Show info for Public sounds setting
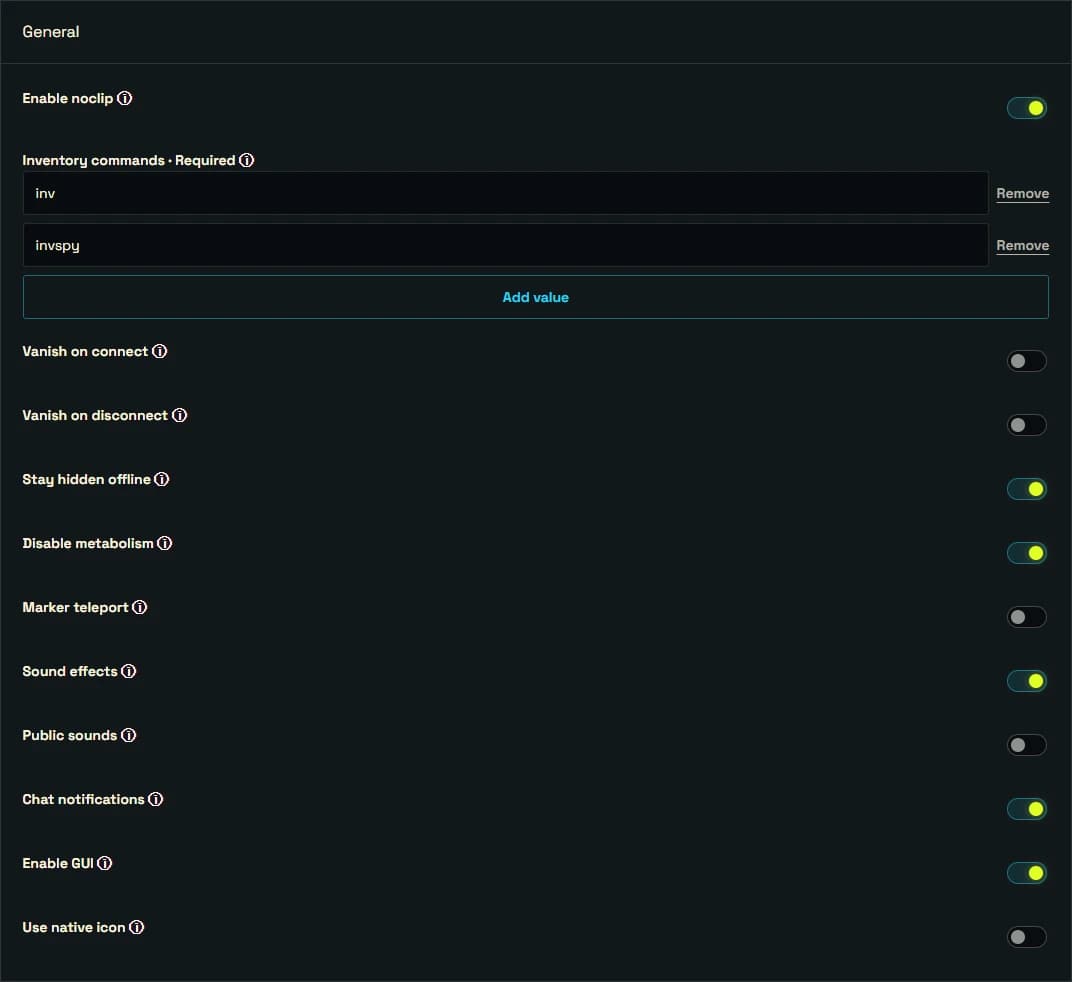 click(x=129, y=735)
